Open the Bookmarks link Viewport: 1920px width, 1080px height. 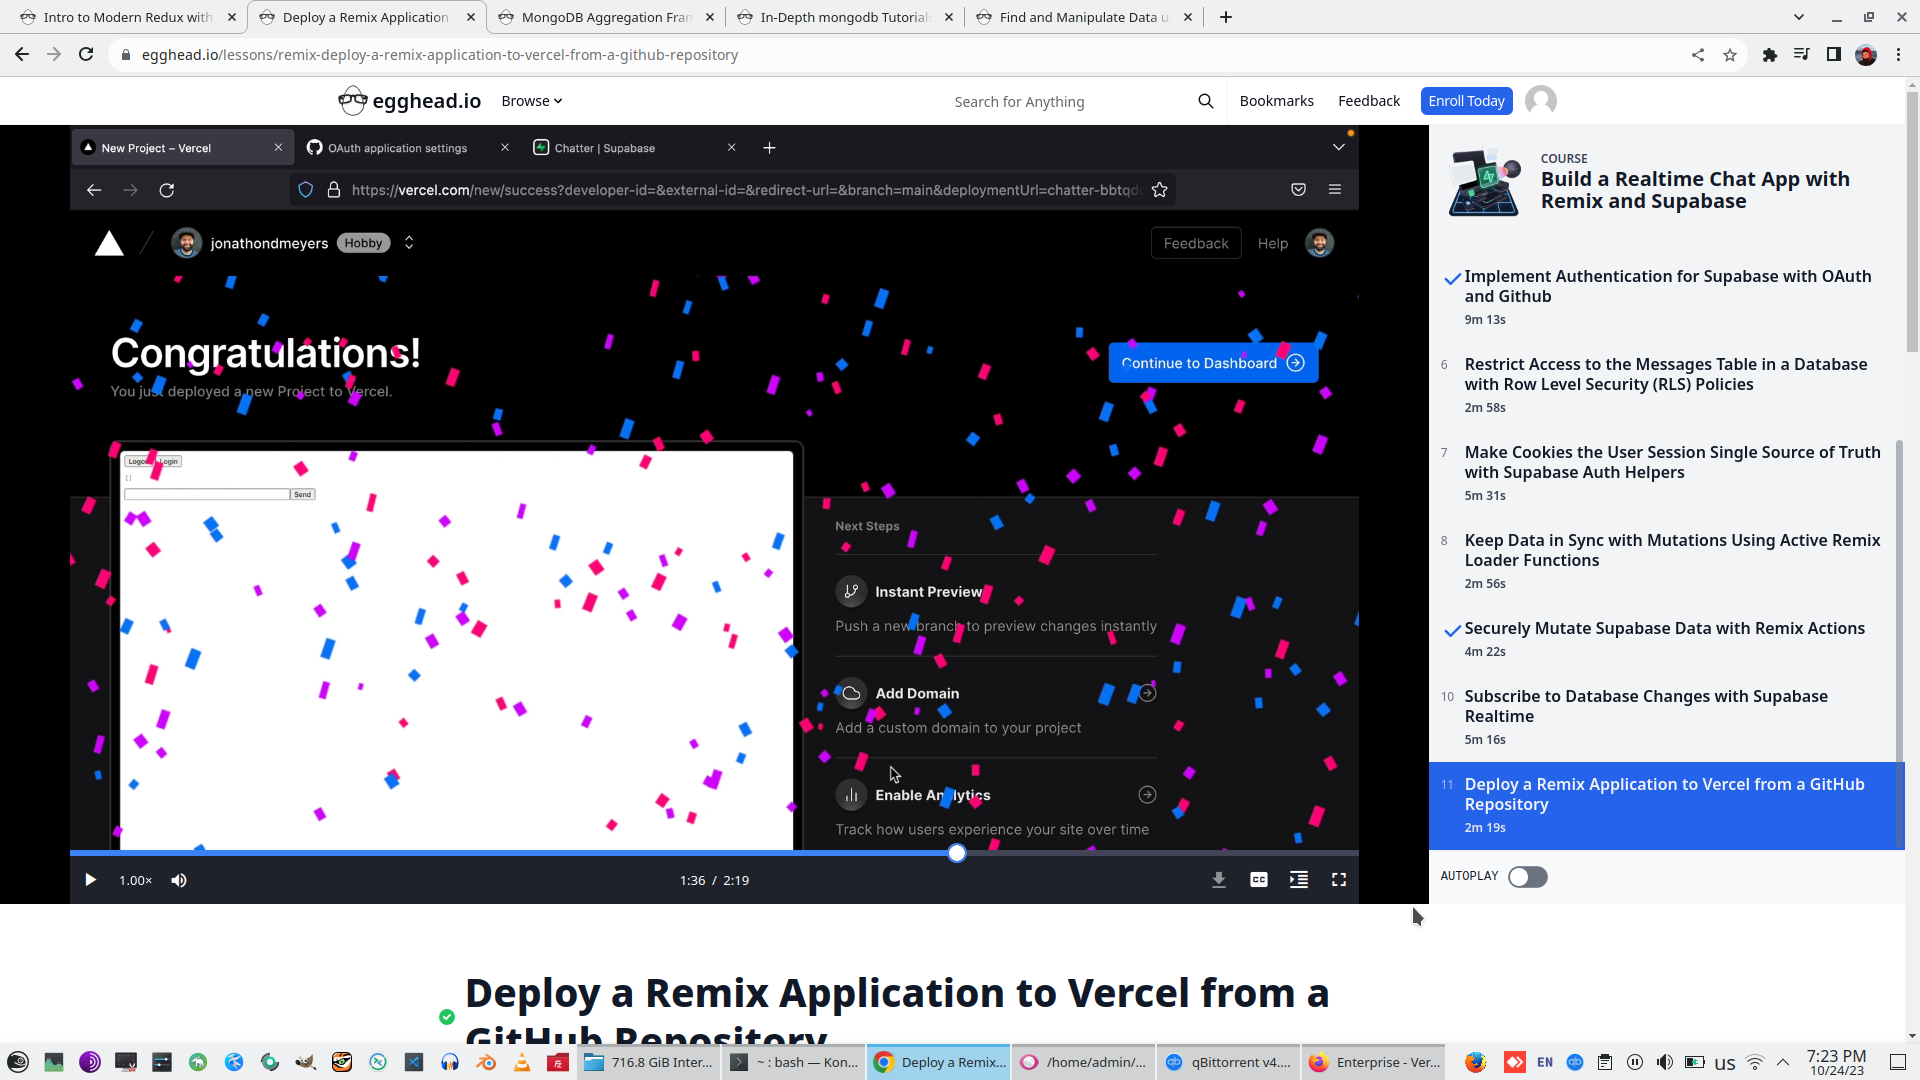click(x=1276, y=101)
